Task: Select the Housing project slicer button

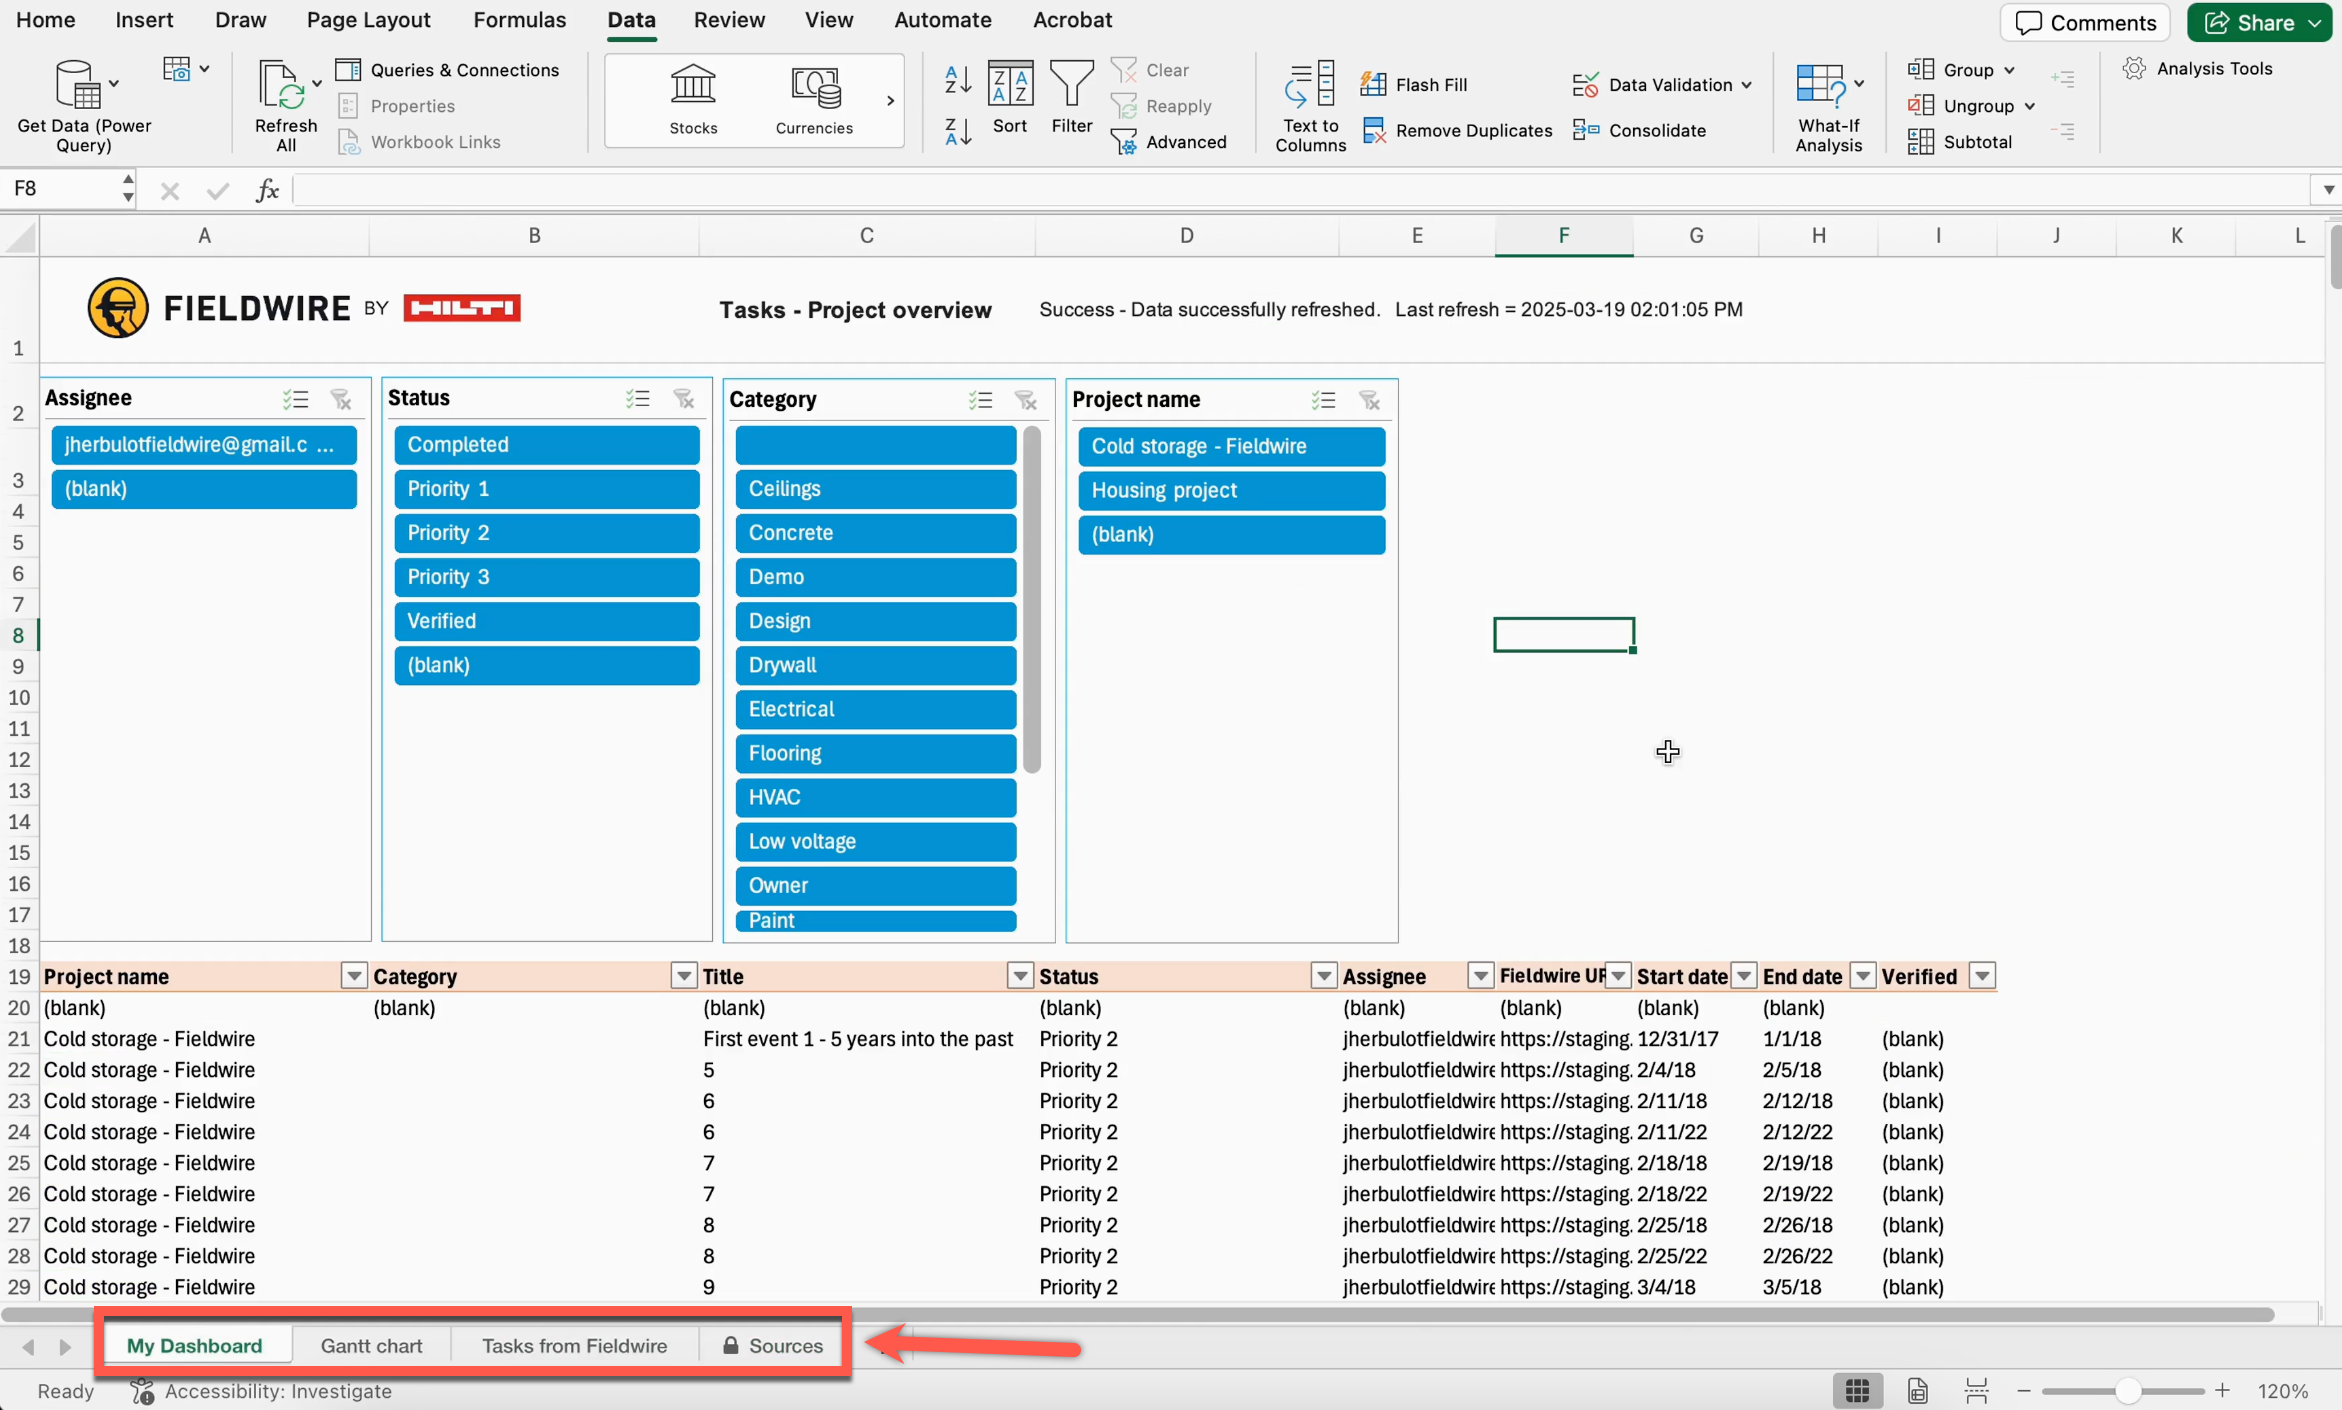Action: 1231,490
